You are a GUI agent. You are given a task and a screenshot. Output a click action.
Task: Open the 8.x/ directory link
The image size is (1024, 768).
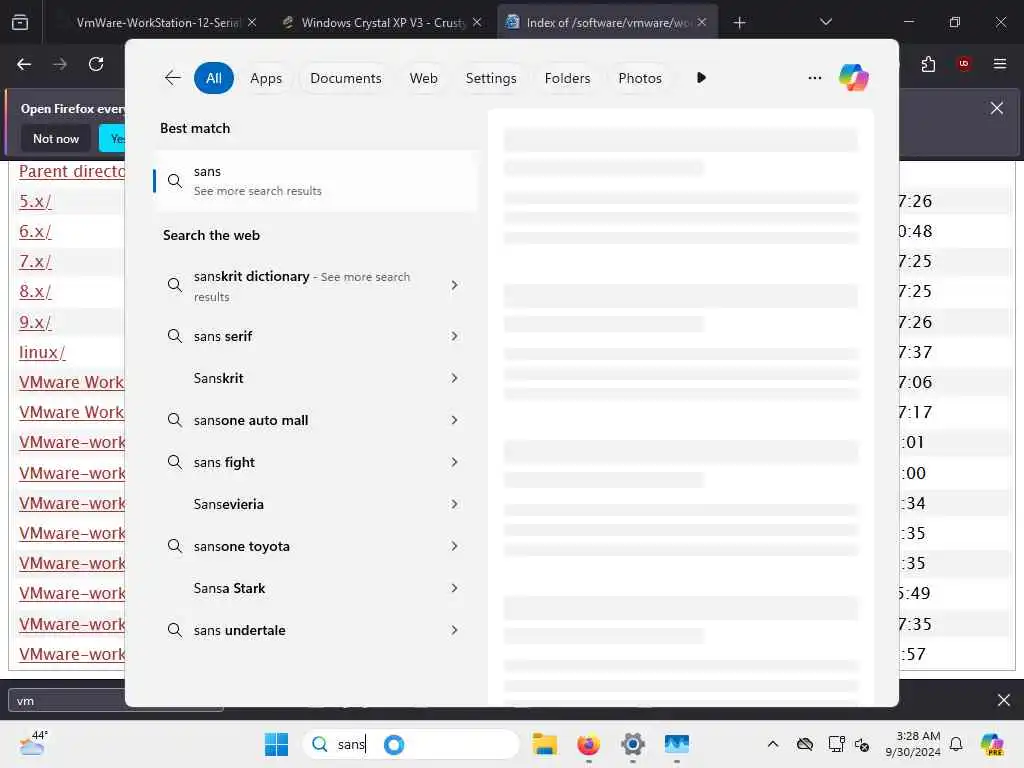pos(35,291)
